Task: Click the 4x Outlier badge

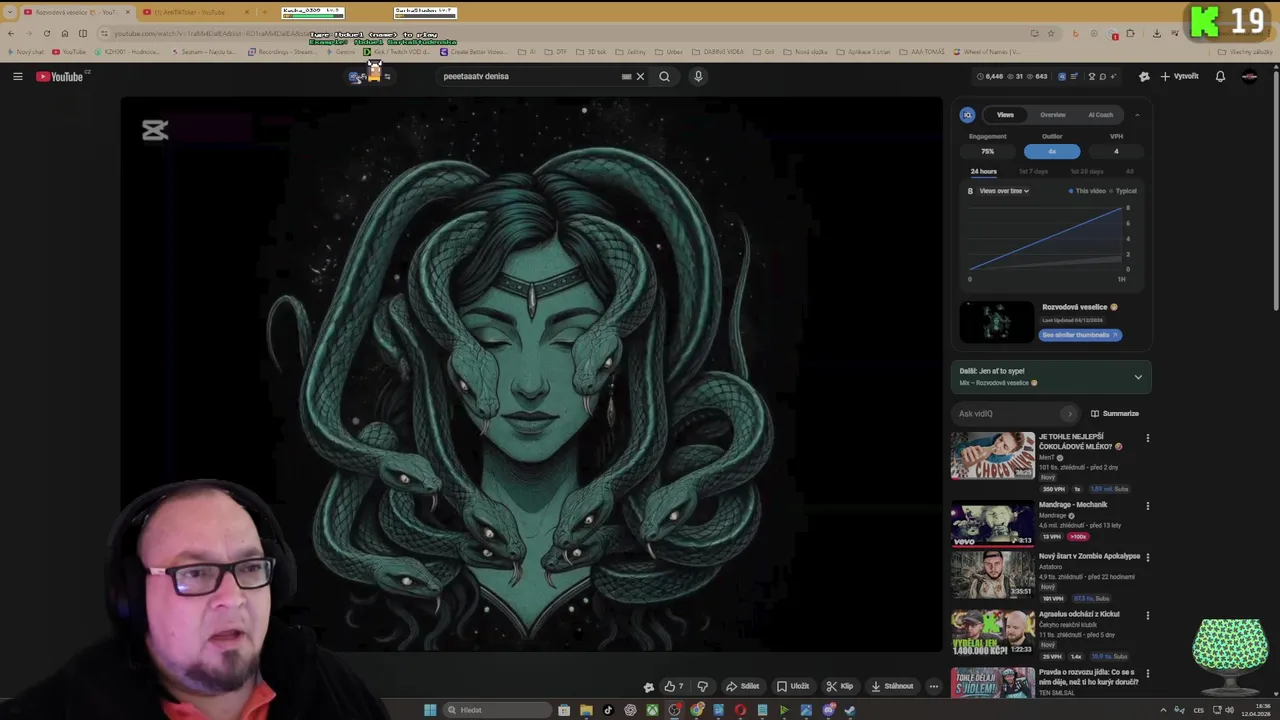Action: click(x=1052, y=151)
